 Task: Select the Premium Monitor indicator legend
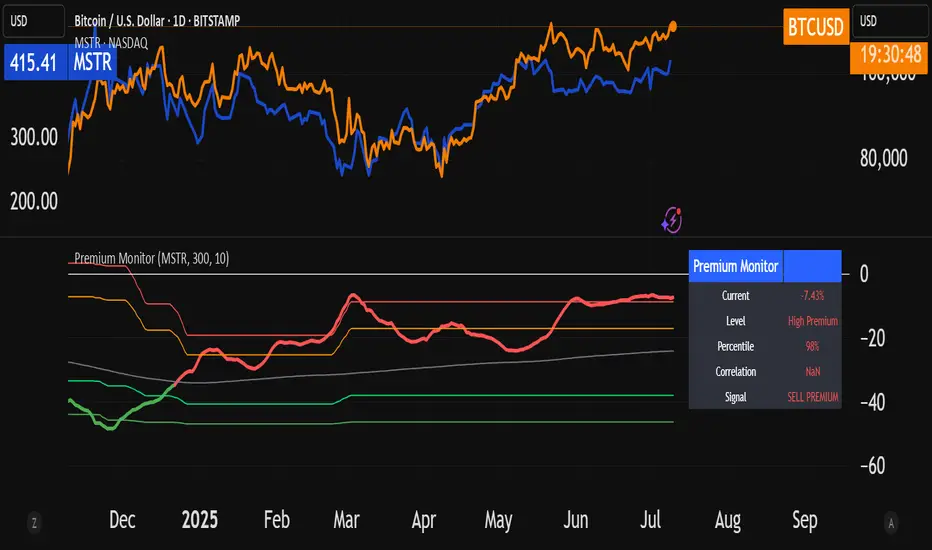click(151, 258)
